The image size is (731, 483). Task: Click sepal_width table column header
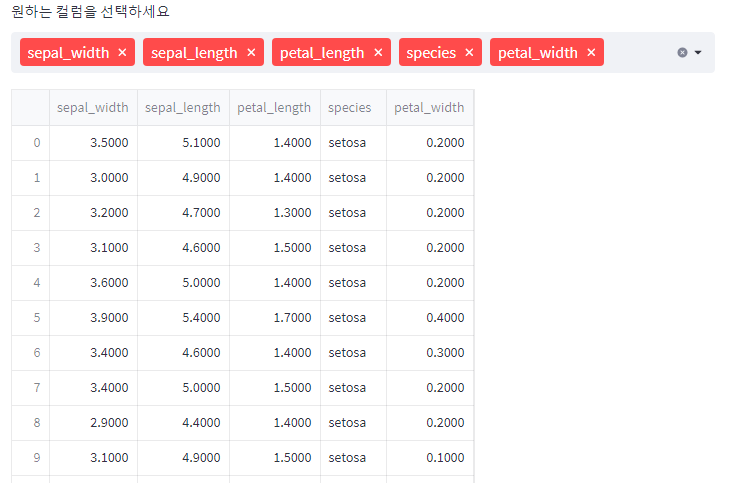(93, 108)
